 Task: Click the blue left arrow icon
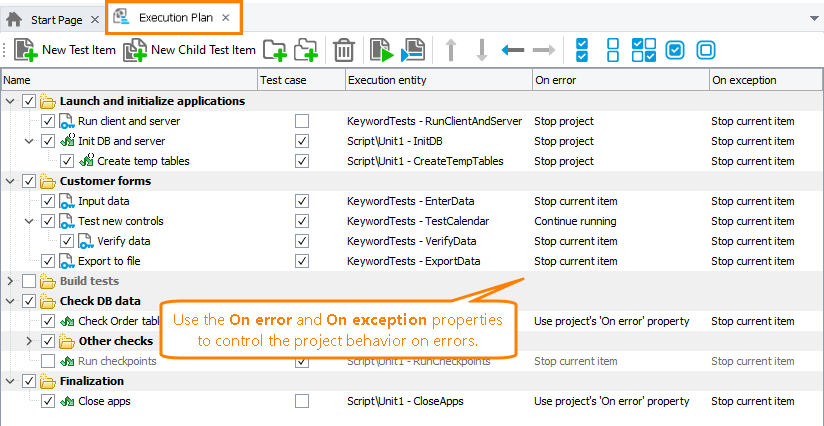click(513, 50)
